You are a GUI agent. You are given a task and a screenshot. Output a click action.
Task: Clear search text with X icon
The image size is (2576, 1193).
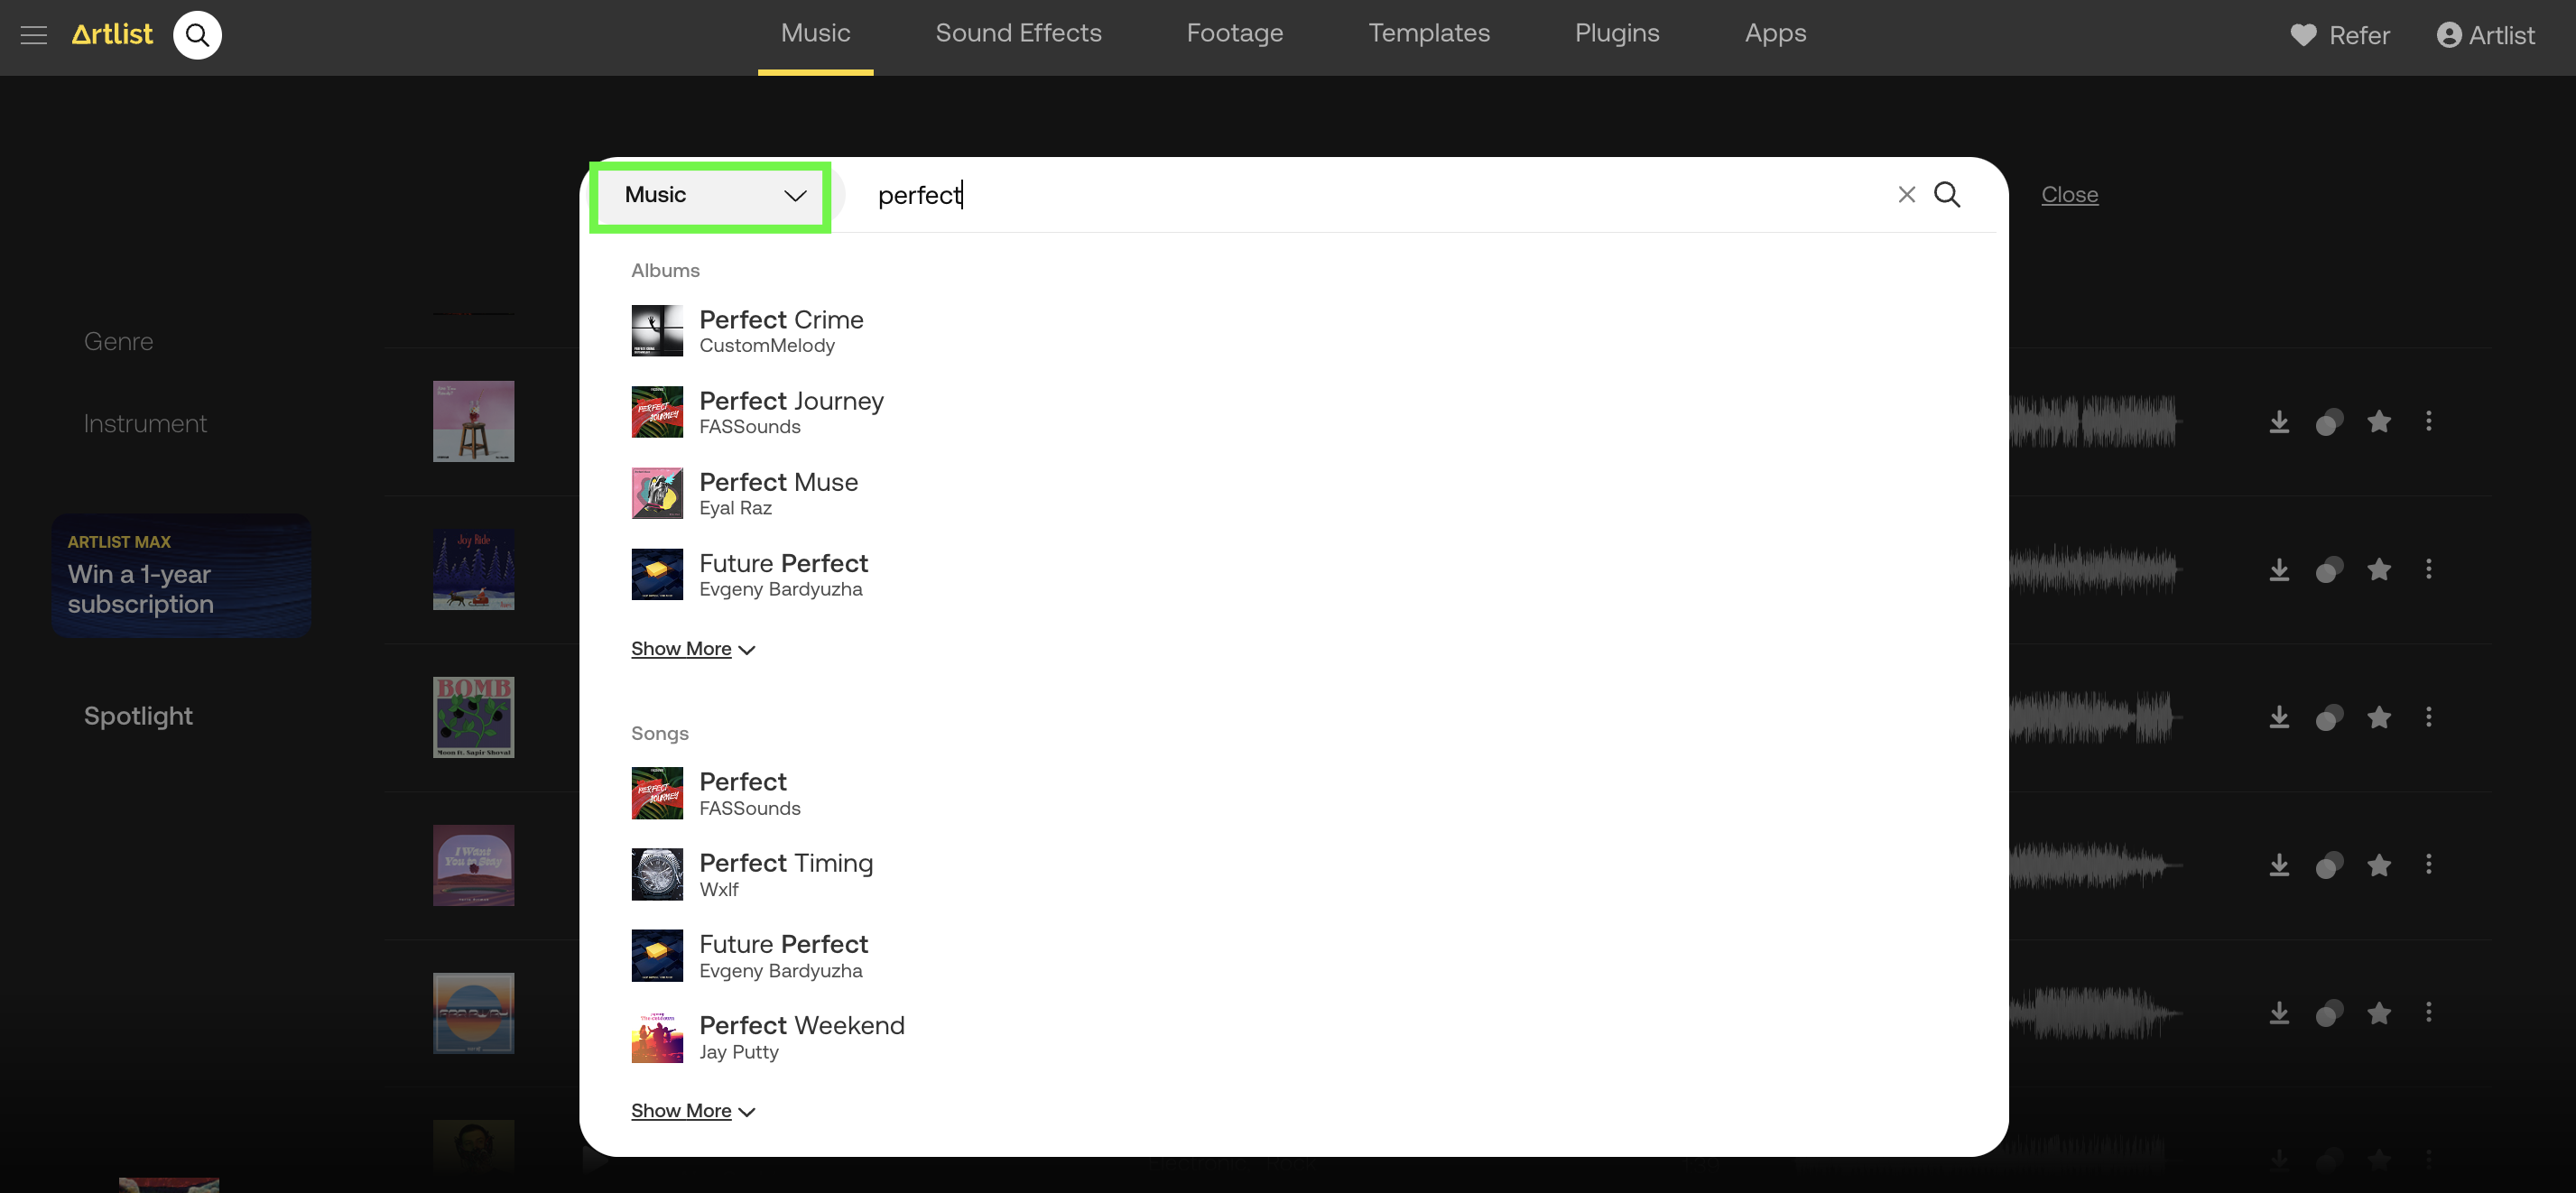1906,195
